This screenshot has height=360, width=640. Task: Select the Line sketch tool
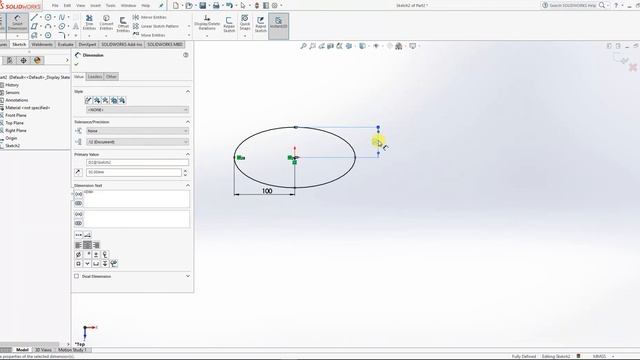pyautogui.click(x=34, y=17)
